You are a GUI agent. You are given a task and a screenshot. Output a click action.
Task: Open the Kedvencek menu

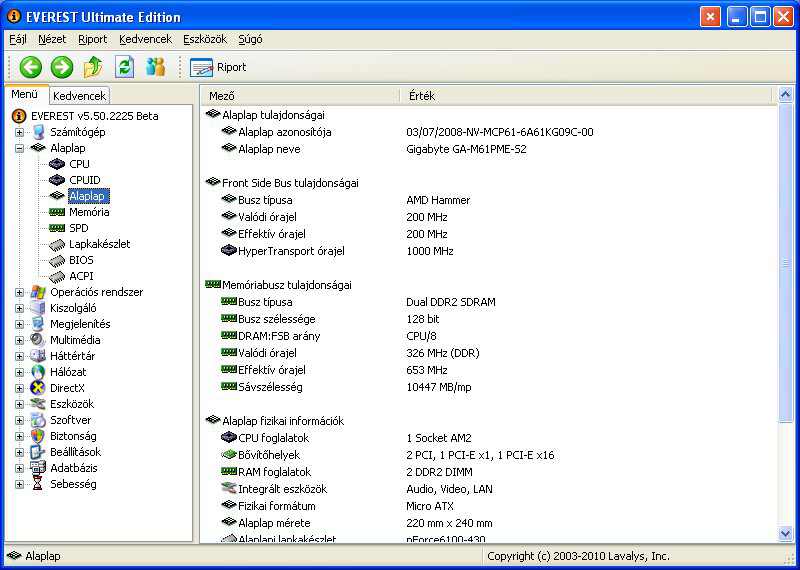click(x=145, y=39)
